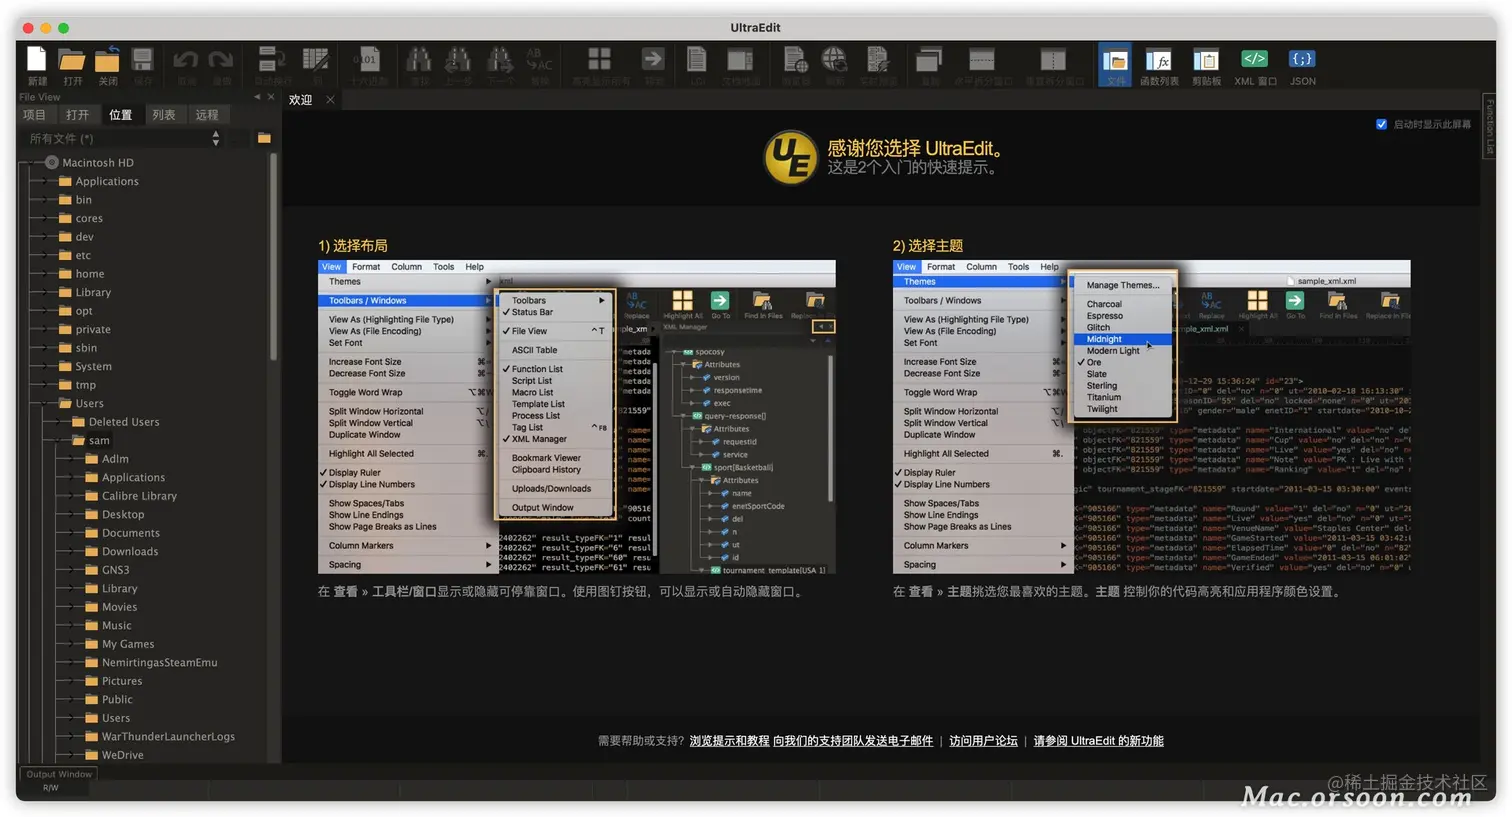Viewport: 1512px width, 817px height.
Task: Switch to the 列表 tab
Action: click(164, 115)
